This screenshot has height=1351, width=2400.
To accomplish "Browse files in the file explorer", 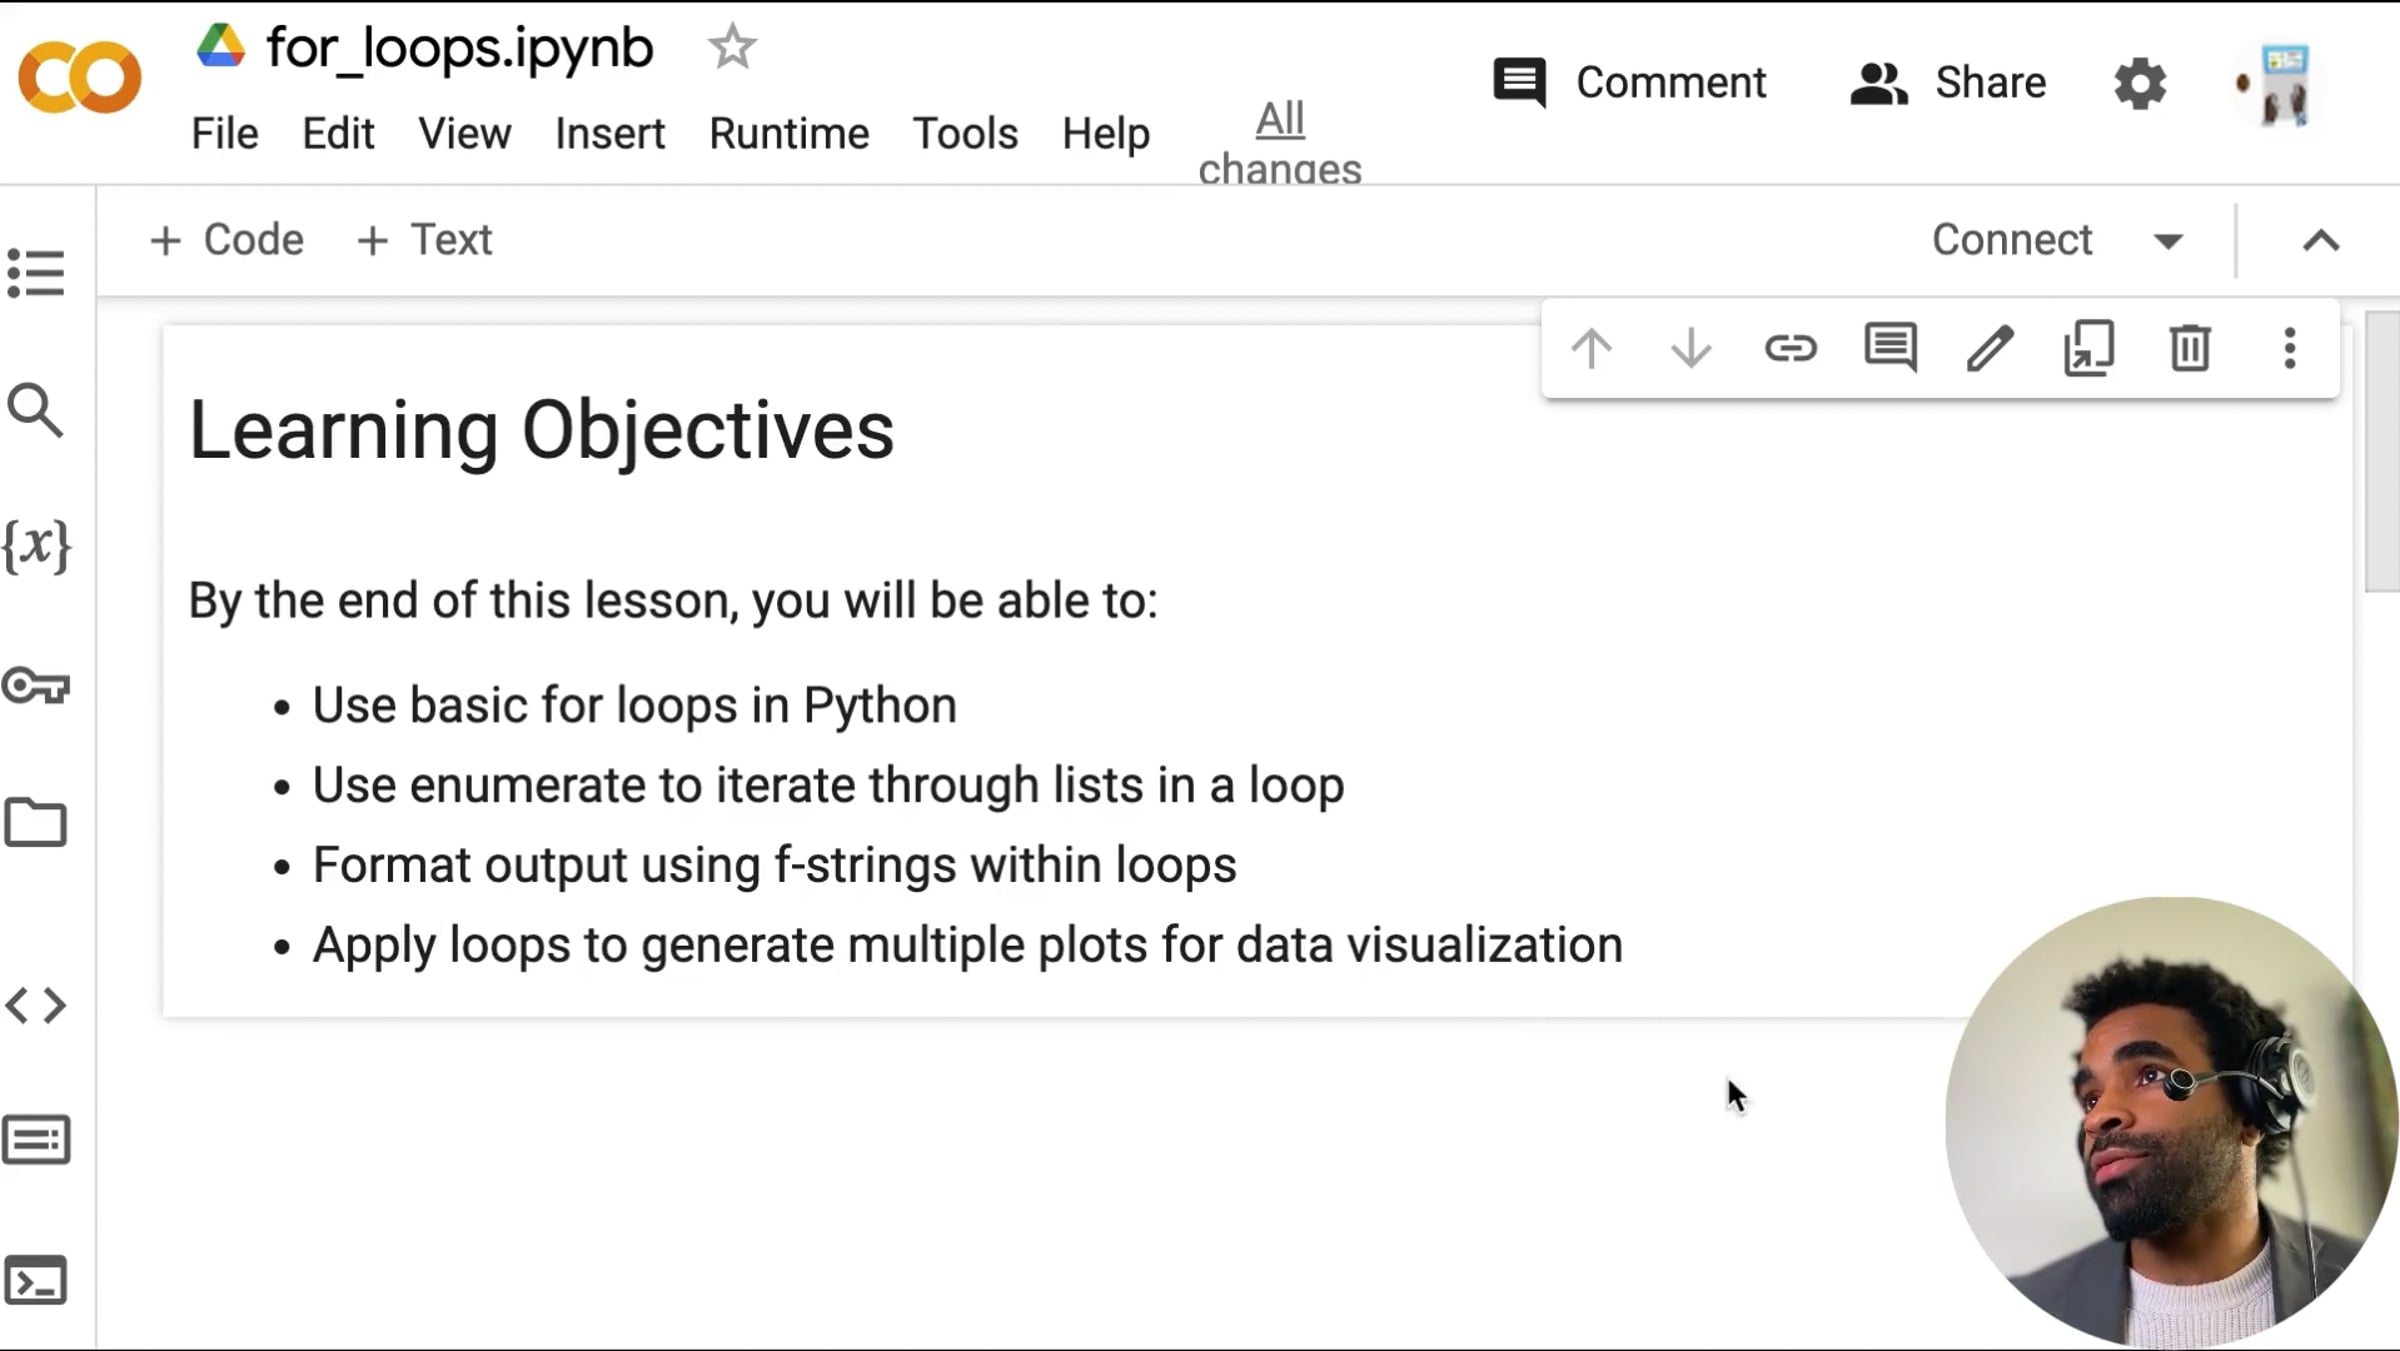I will 37,822.
